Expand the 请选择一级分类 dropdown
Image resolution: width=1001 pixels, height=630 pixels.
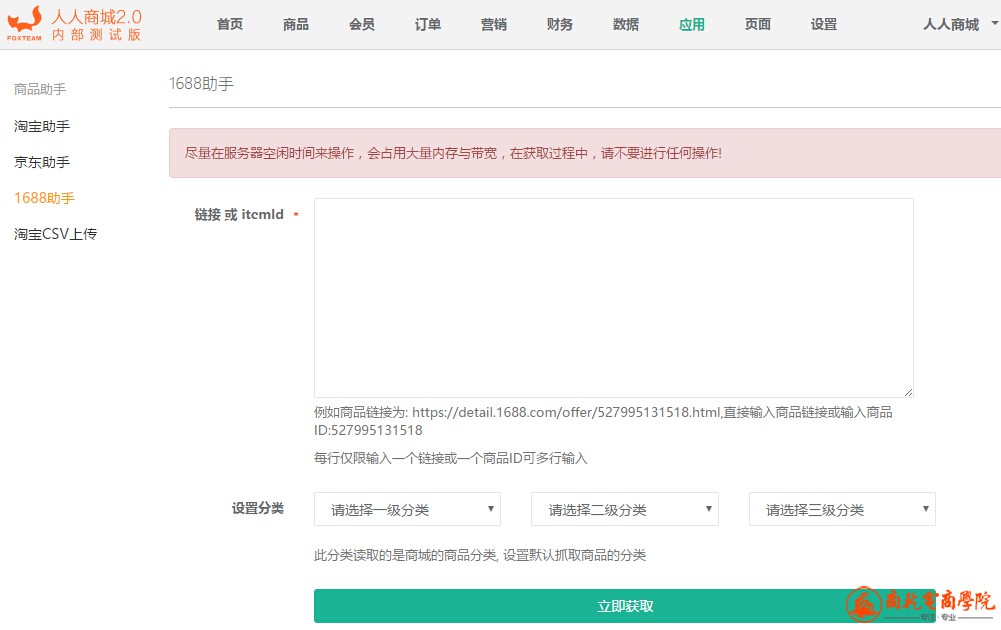click(x=407, y=509)
